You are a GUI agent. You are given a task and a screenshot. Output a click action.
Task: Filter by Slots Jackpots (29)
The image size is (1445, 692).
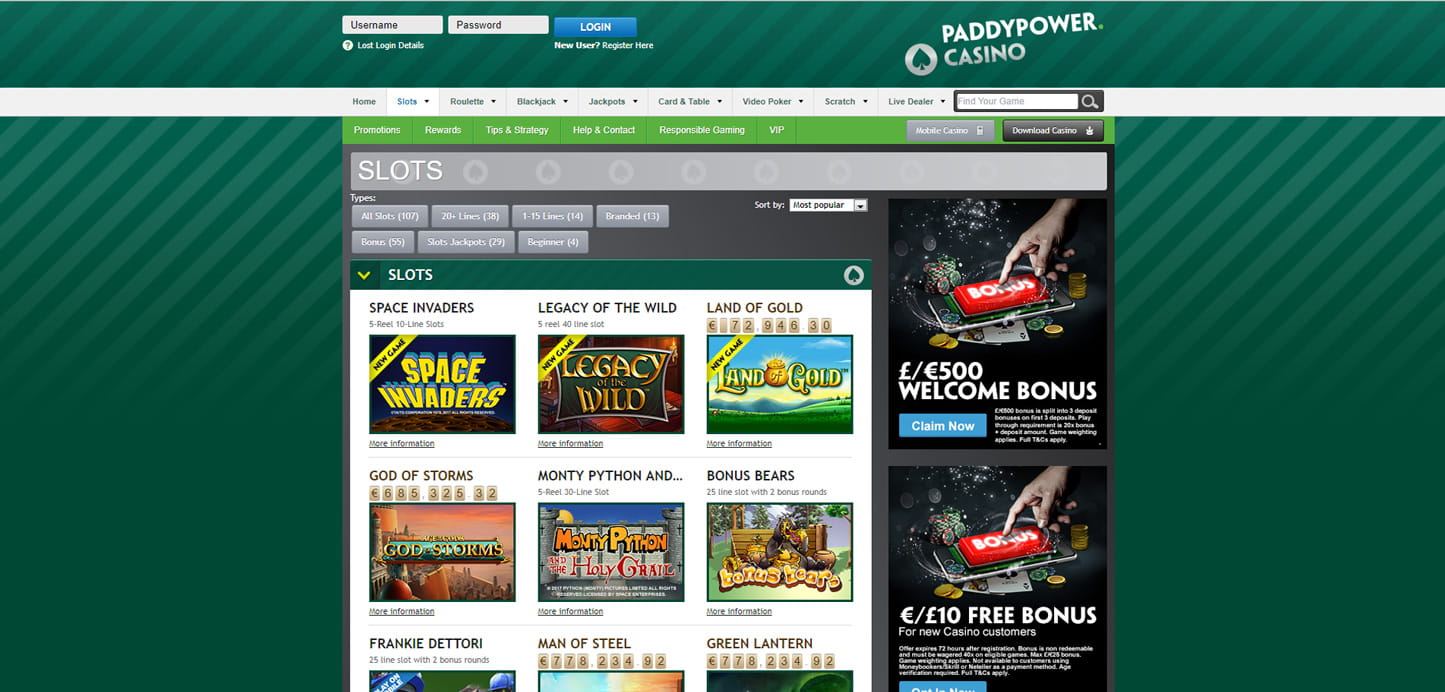click(465, 242)
